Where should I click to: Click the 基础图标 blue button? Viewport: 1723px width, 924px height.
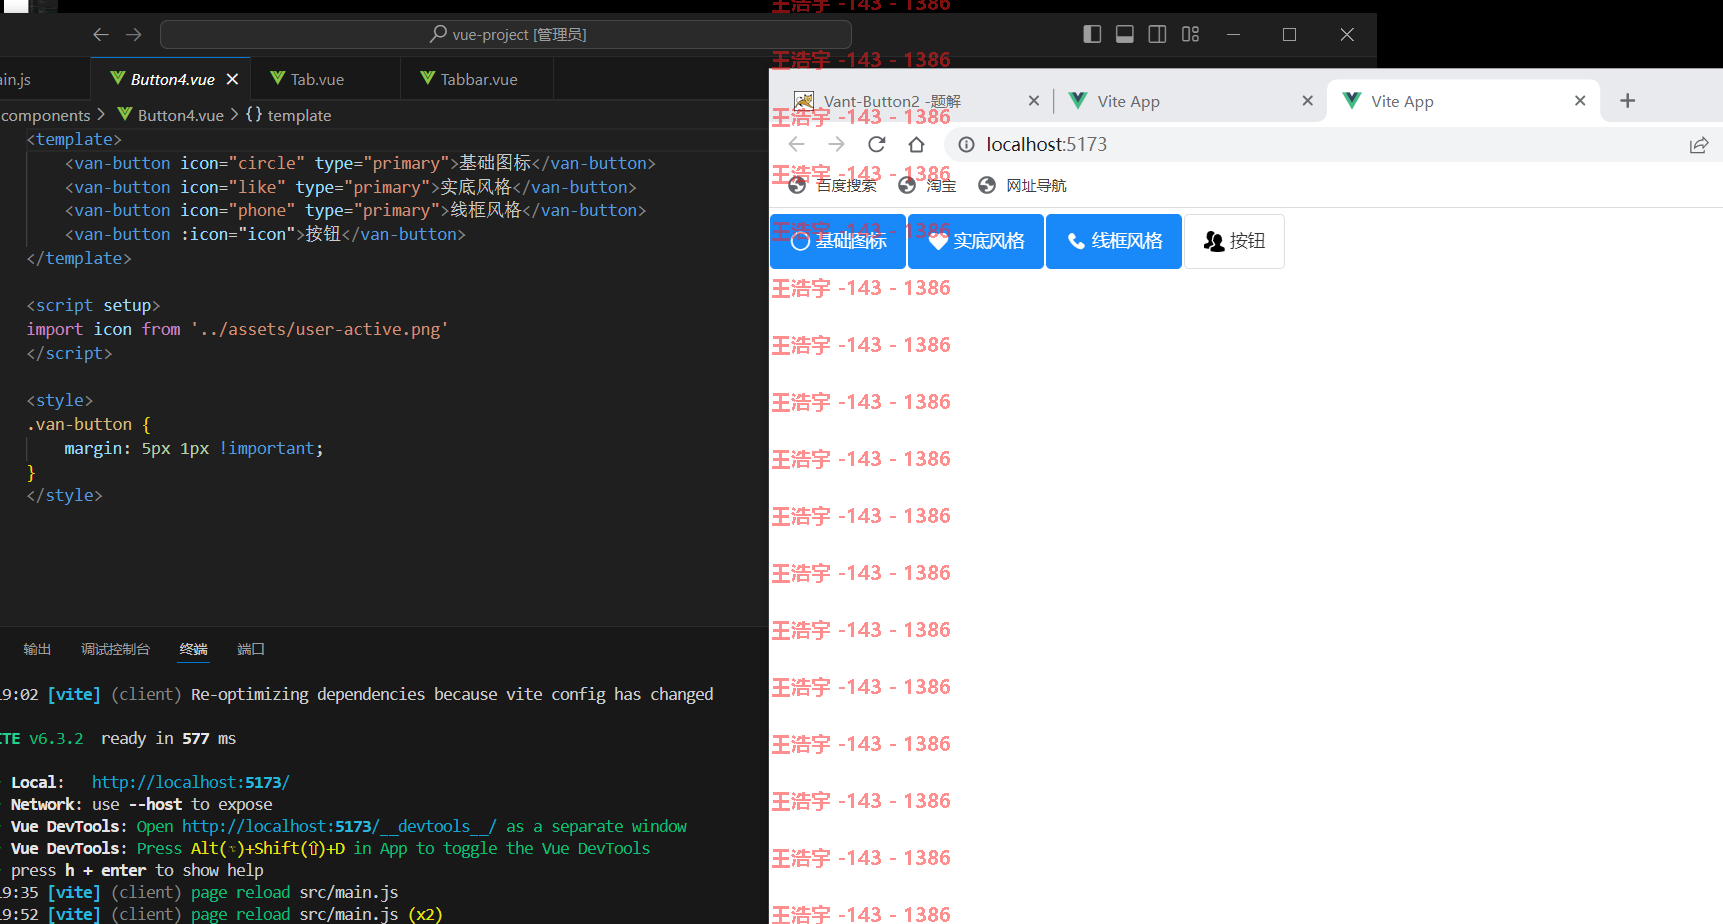[x=838, y=241]
